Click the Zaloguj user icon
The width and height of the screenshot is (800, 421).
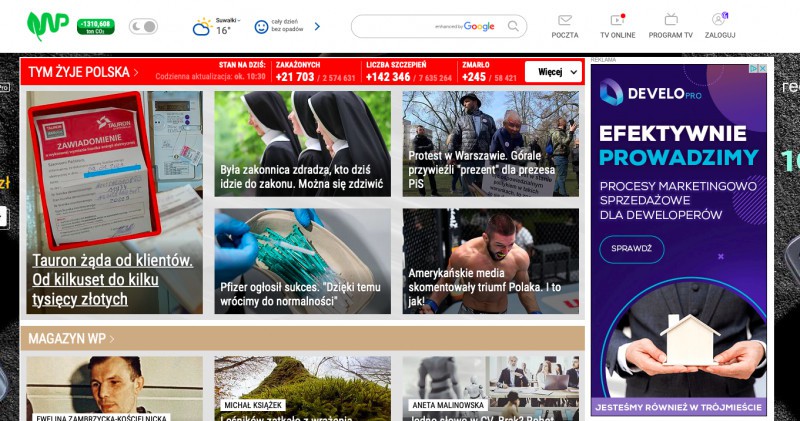[x=719, y=25]
